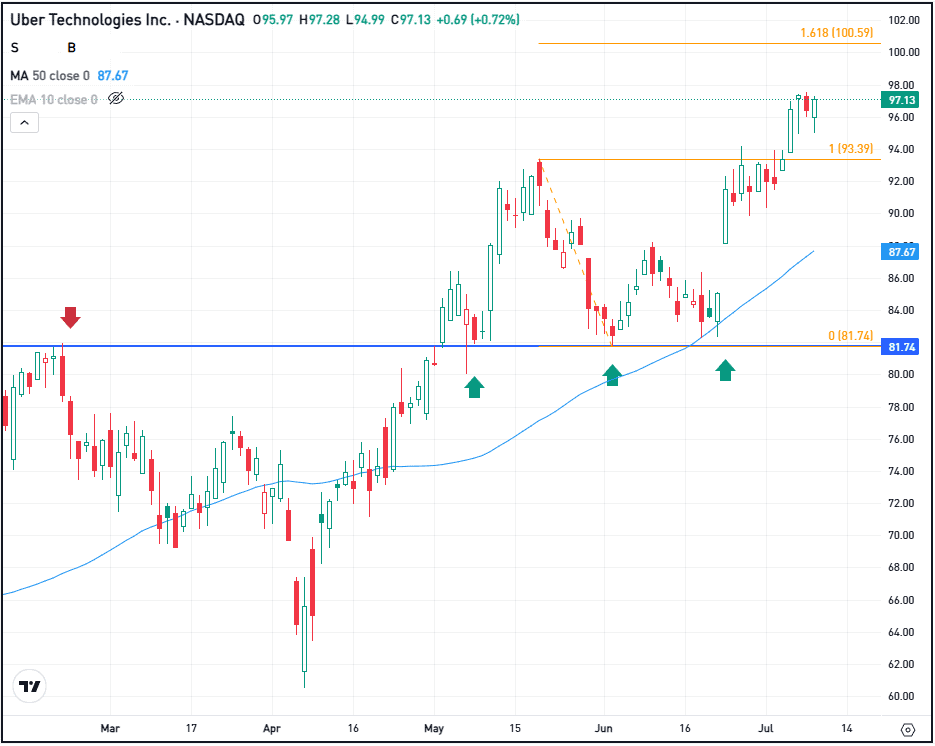Select the 0 (81.74) Fibonacci level label
This screenshot has height=746, width=935.
point(851,336)
